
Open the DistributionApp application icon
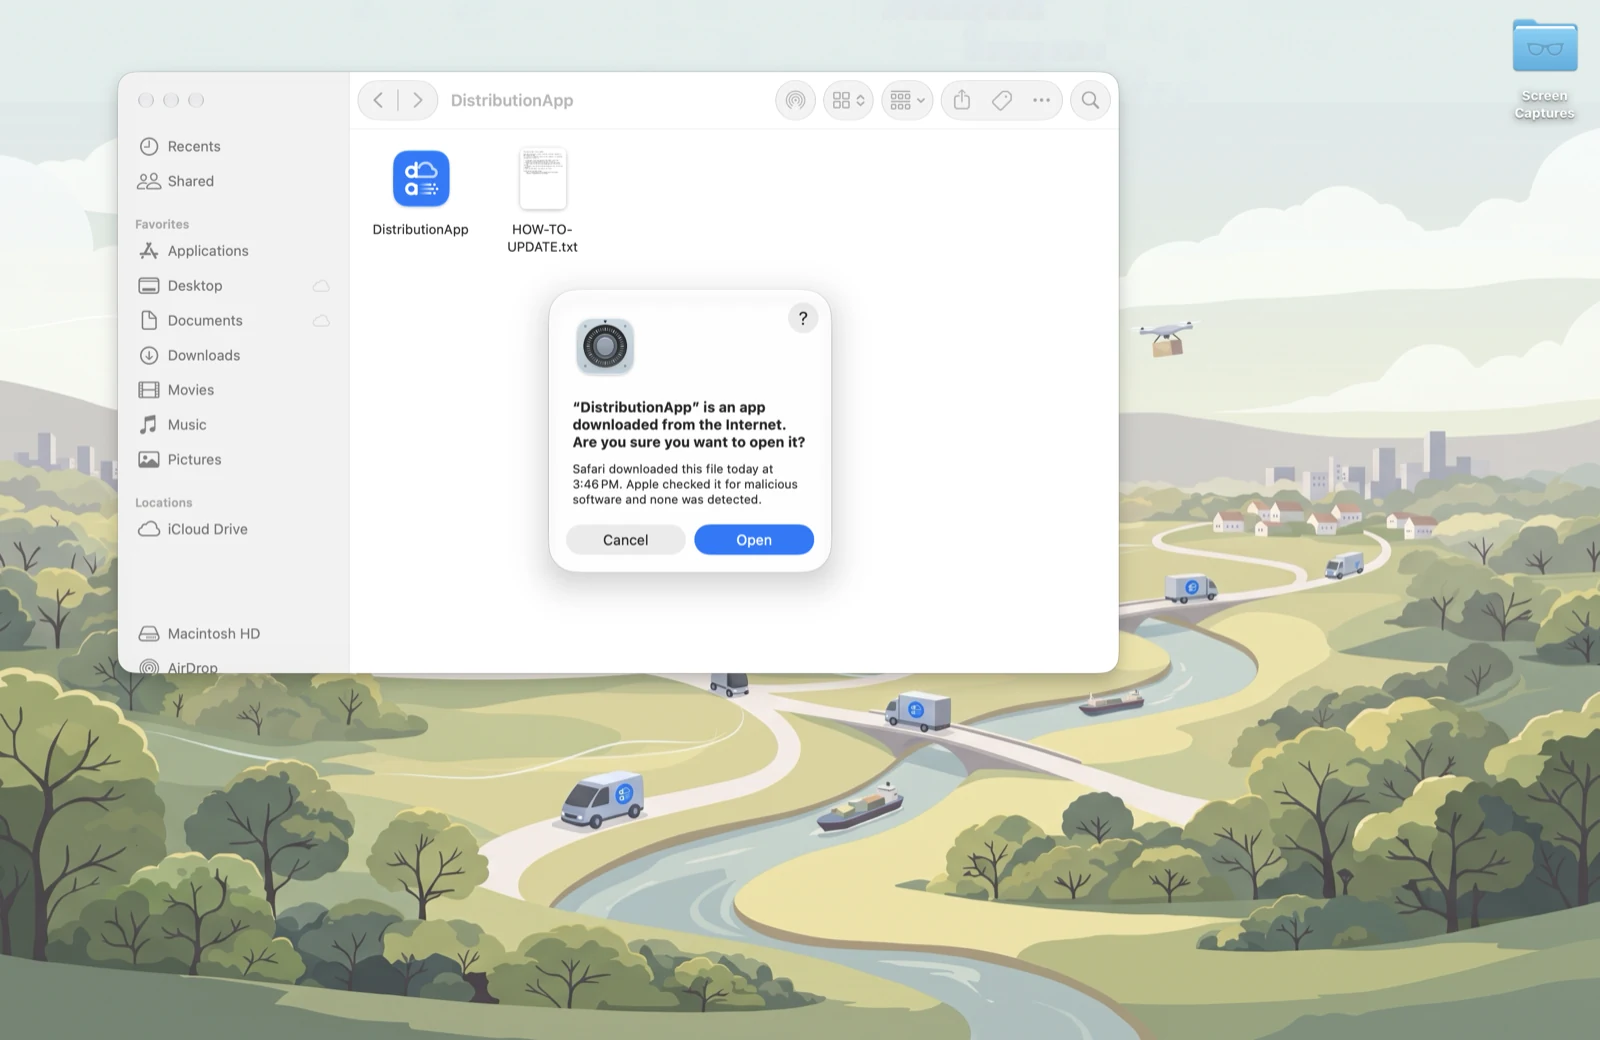[421, 179]
